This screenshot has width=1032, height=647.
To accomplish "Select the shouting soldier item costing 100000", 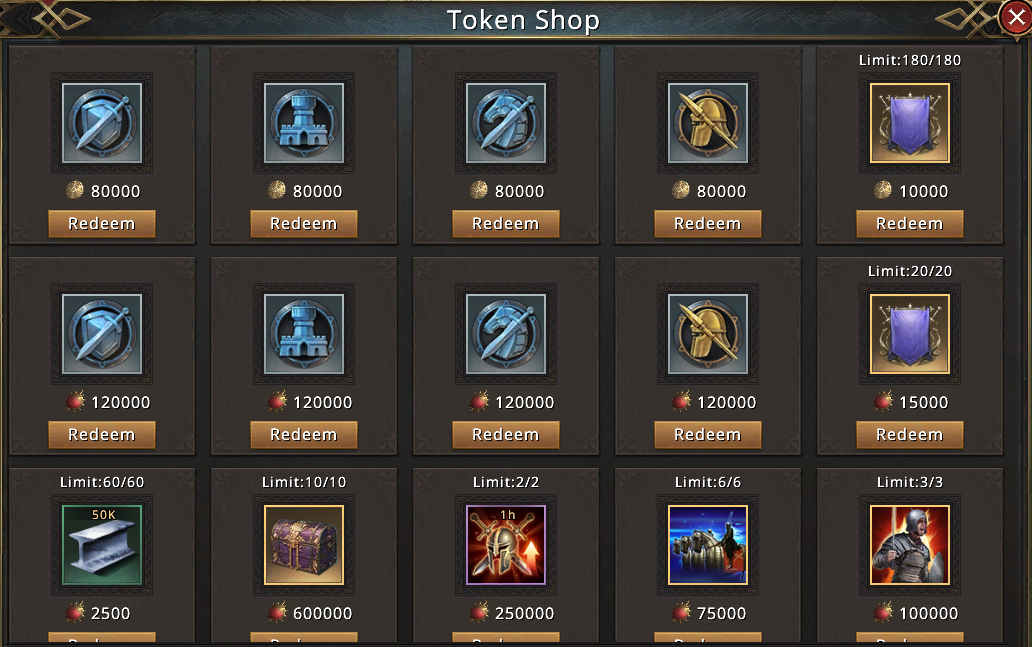I will [910, 545].
